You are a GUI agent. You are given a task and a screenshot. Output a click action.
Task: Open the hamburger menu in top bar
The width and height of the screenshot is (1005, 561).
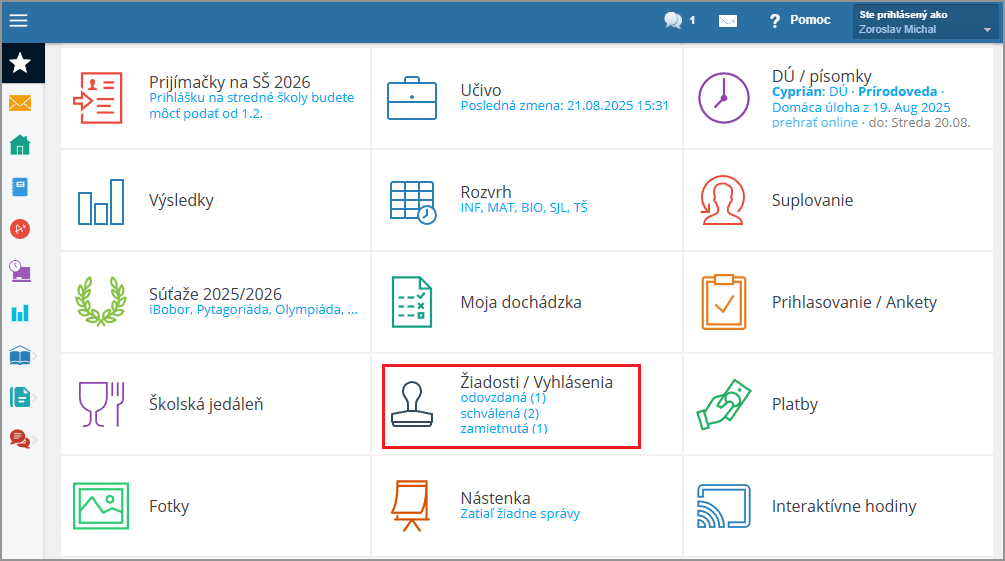19,20
